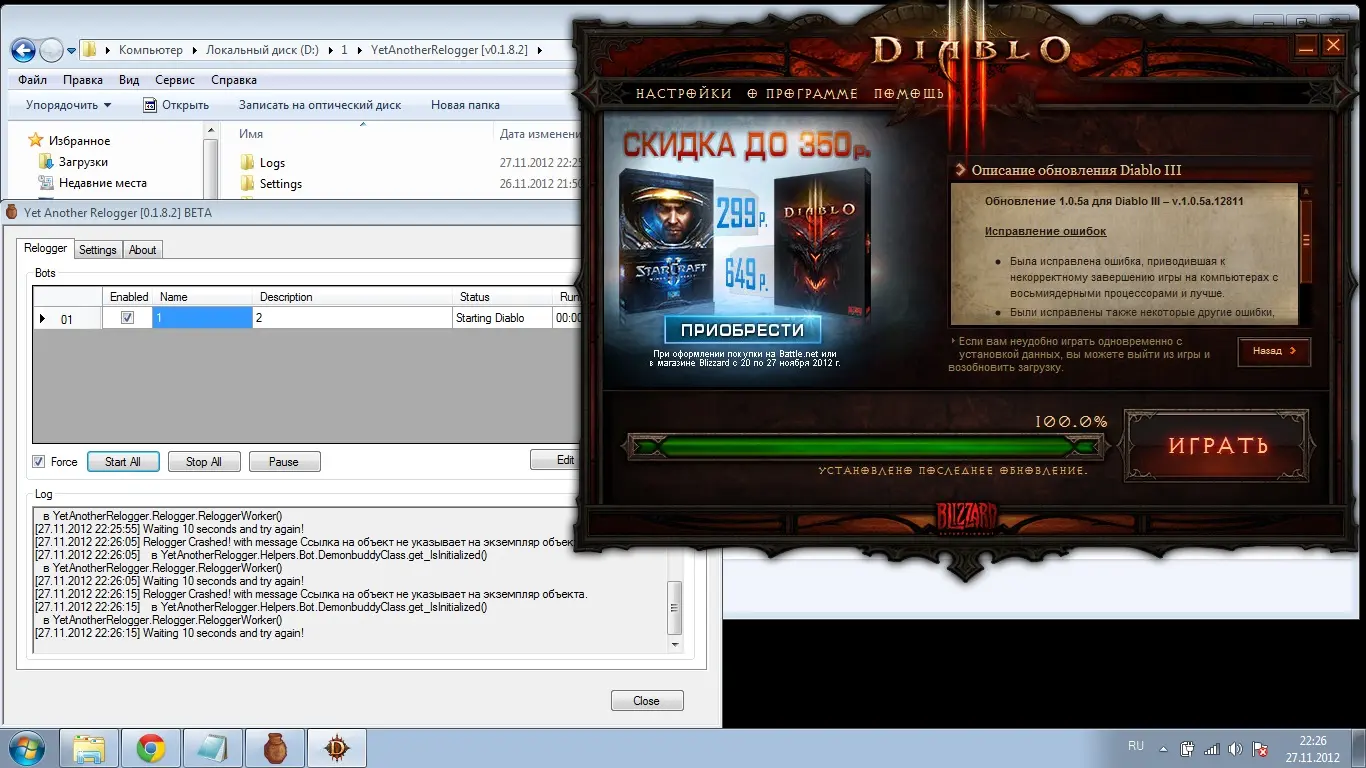Switch to the Settings tab

tap(98, 250)
